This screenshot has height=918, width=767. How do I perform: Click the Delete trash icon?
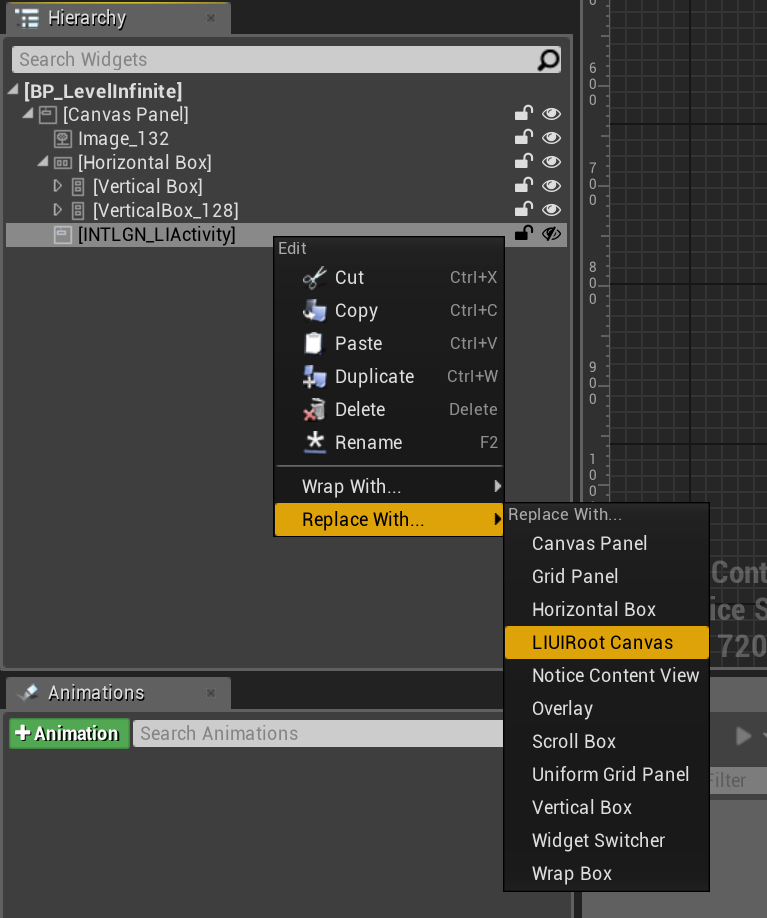pos(314,409)
